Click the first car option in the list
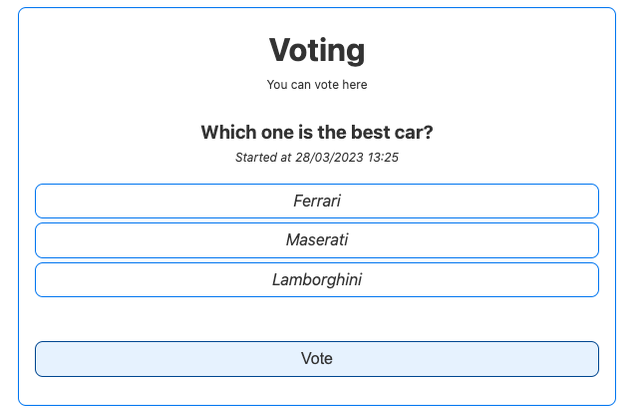The image size is (640, 419). click(x=317, y=201)
